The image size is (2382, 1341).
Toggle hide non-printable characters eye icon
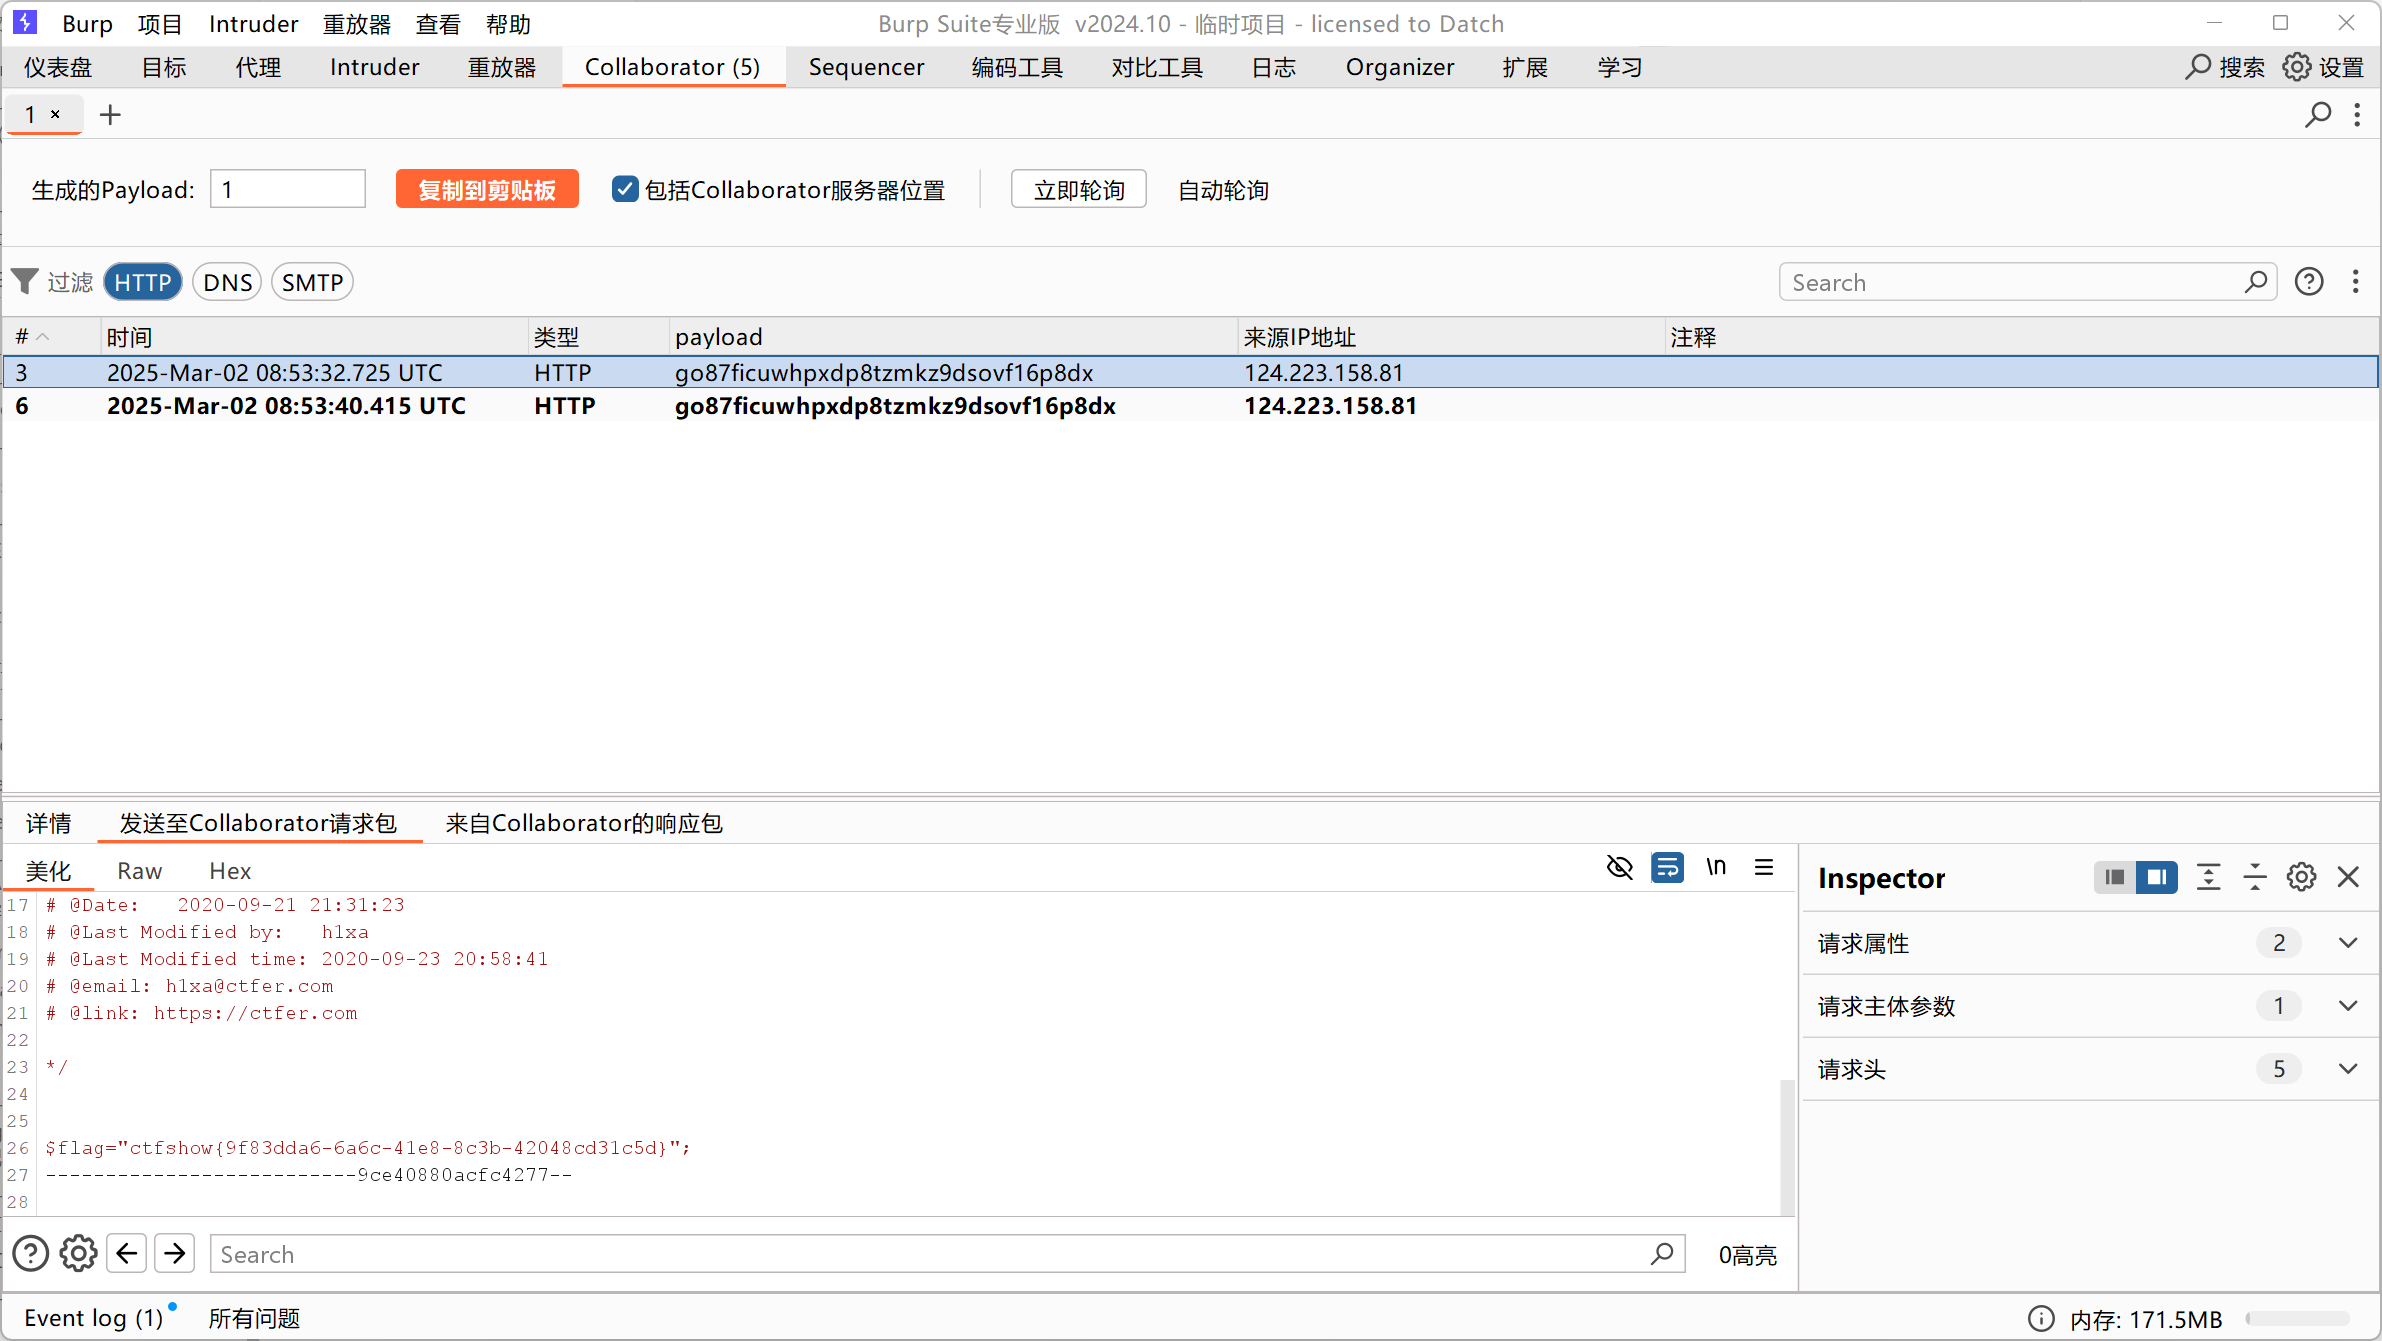1619,867
